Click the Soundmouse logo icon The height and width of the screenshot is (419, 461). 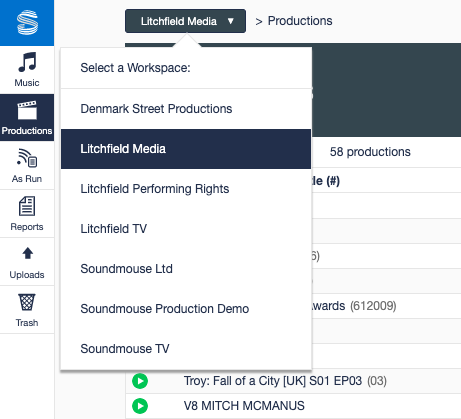click(27, 22)
